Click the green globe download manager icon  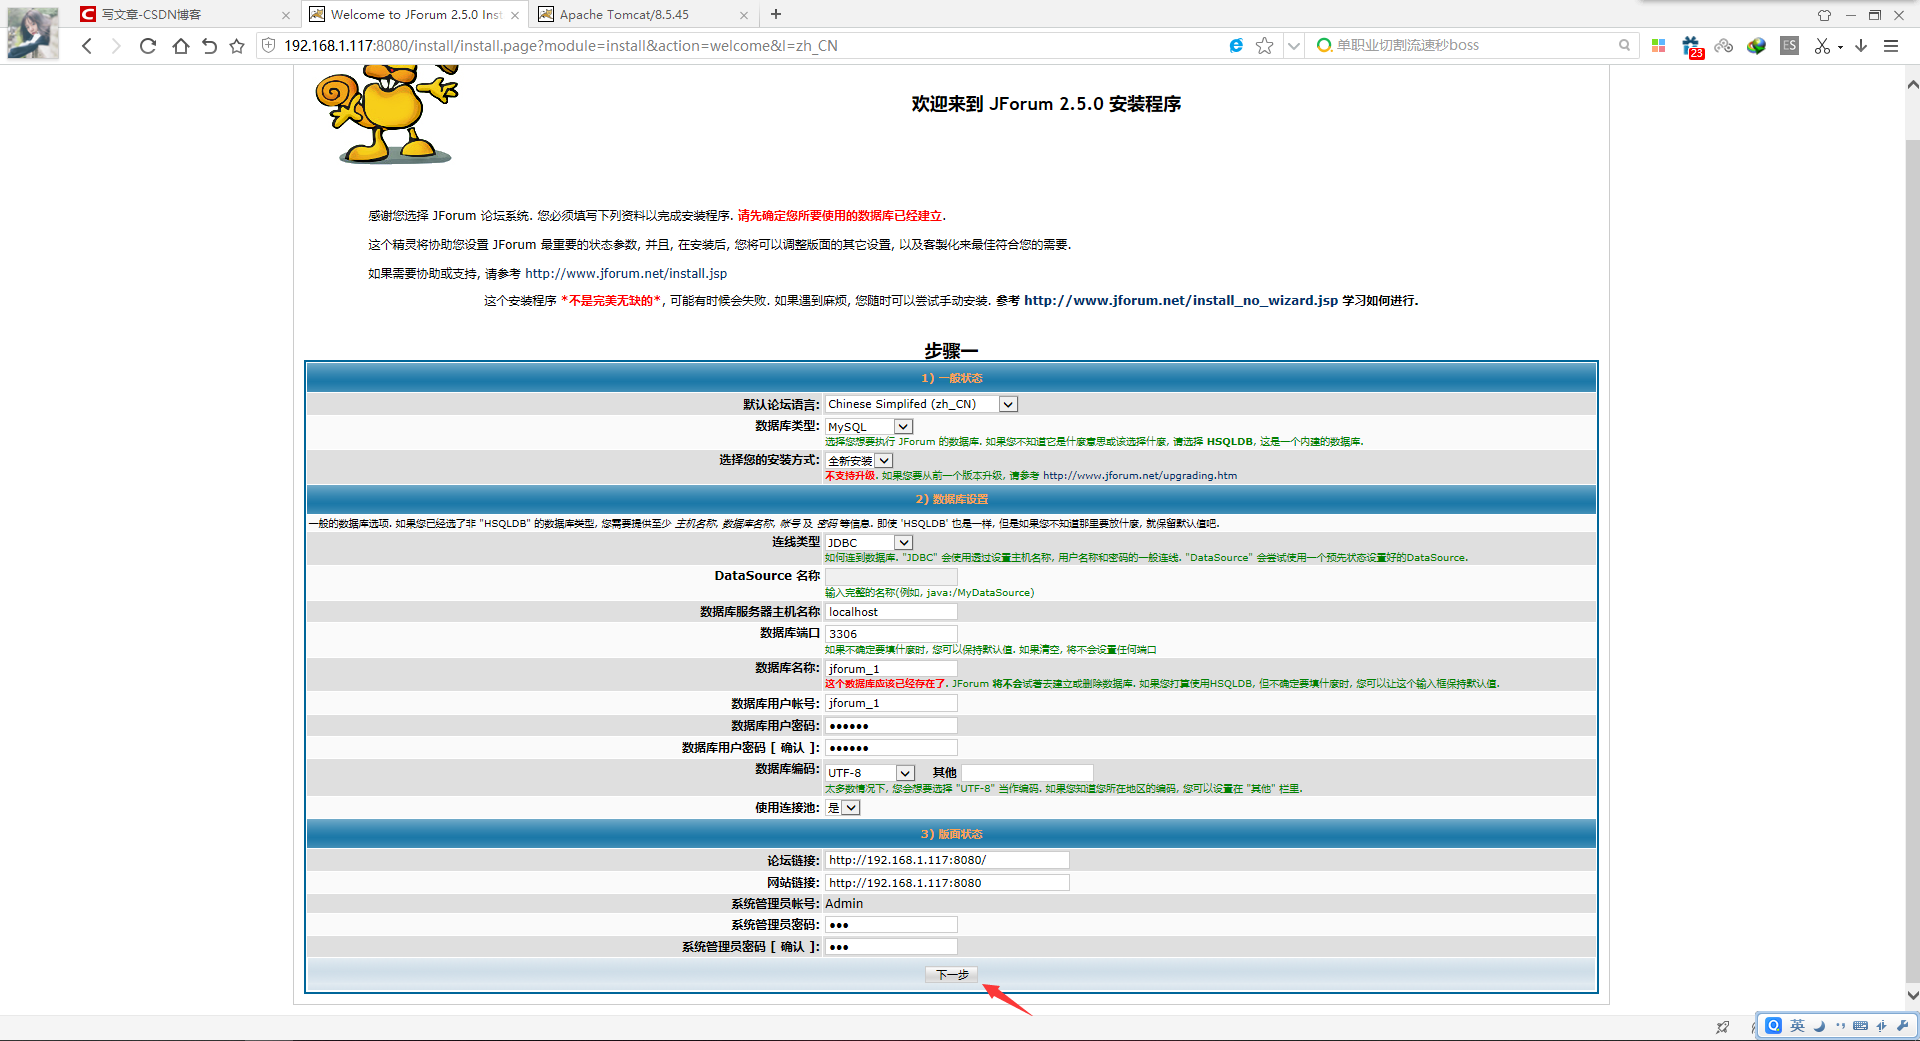pyautogui.click(x=1757, y=45)
